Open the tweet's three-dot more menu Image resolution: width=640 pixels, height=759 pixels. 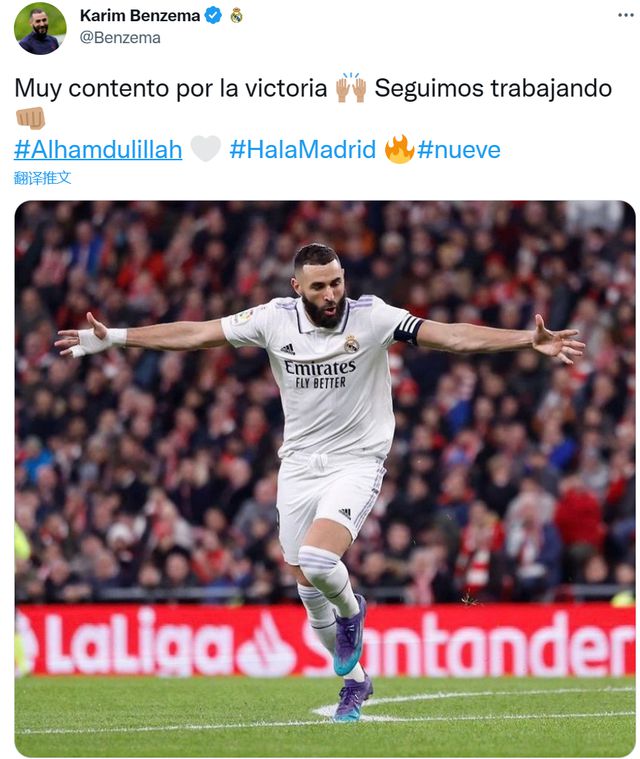[x=625, y=15]
